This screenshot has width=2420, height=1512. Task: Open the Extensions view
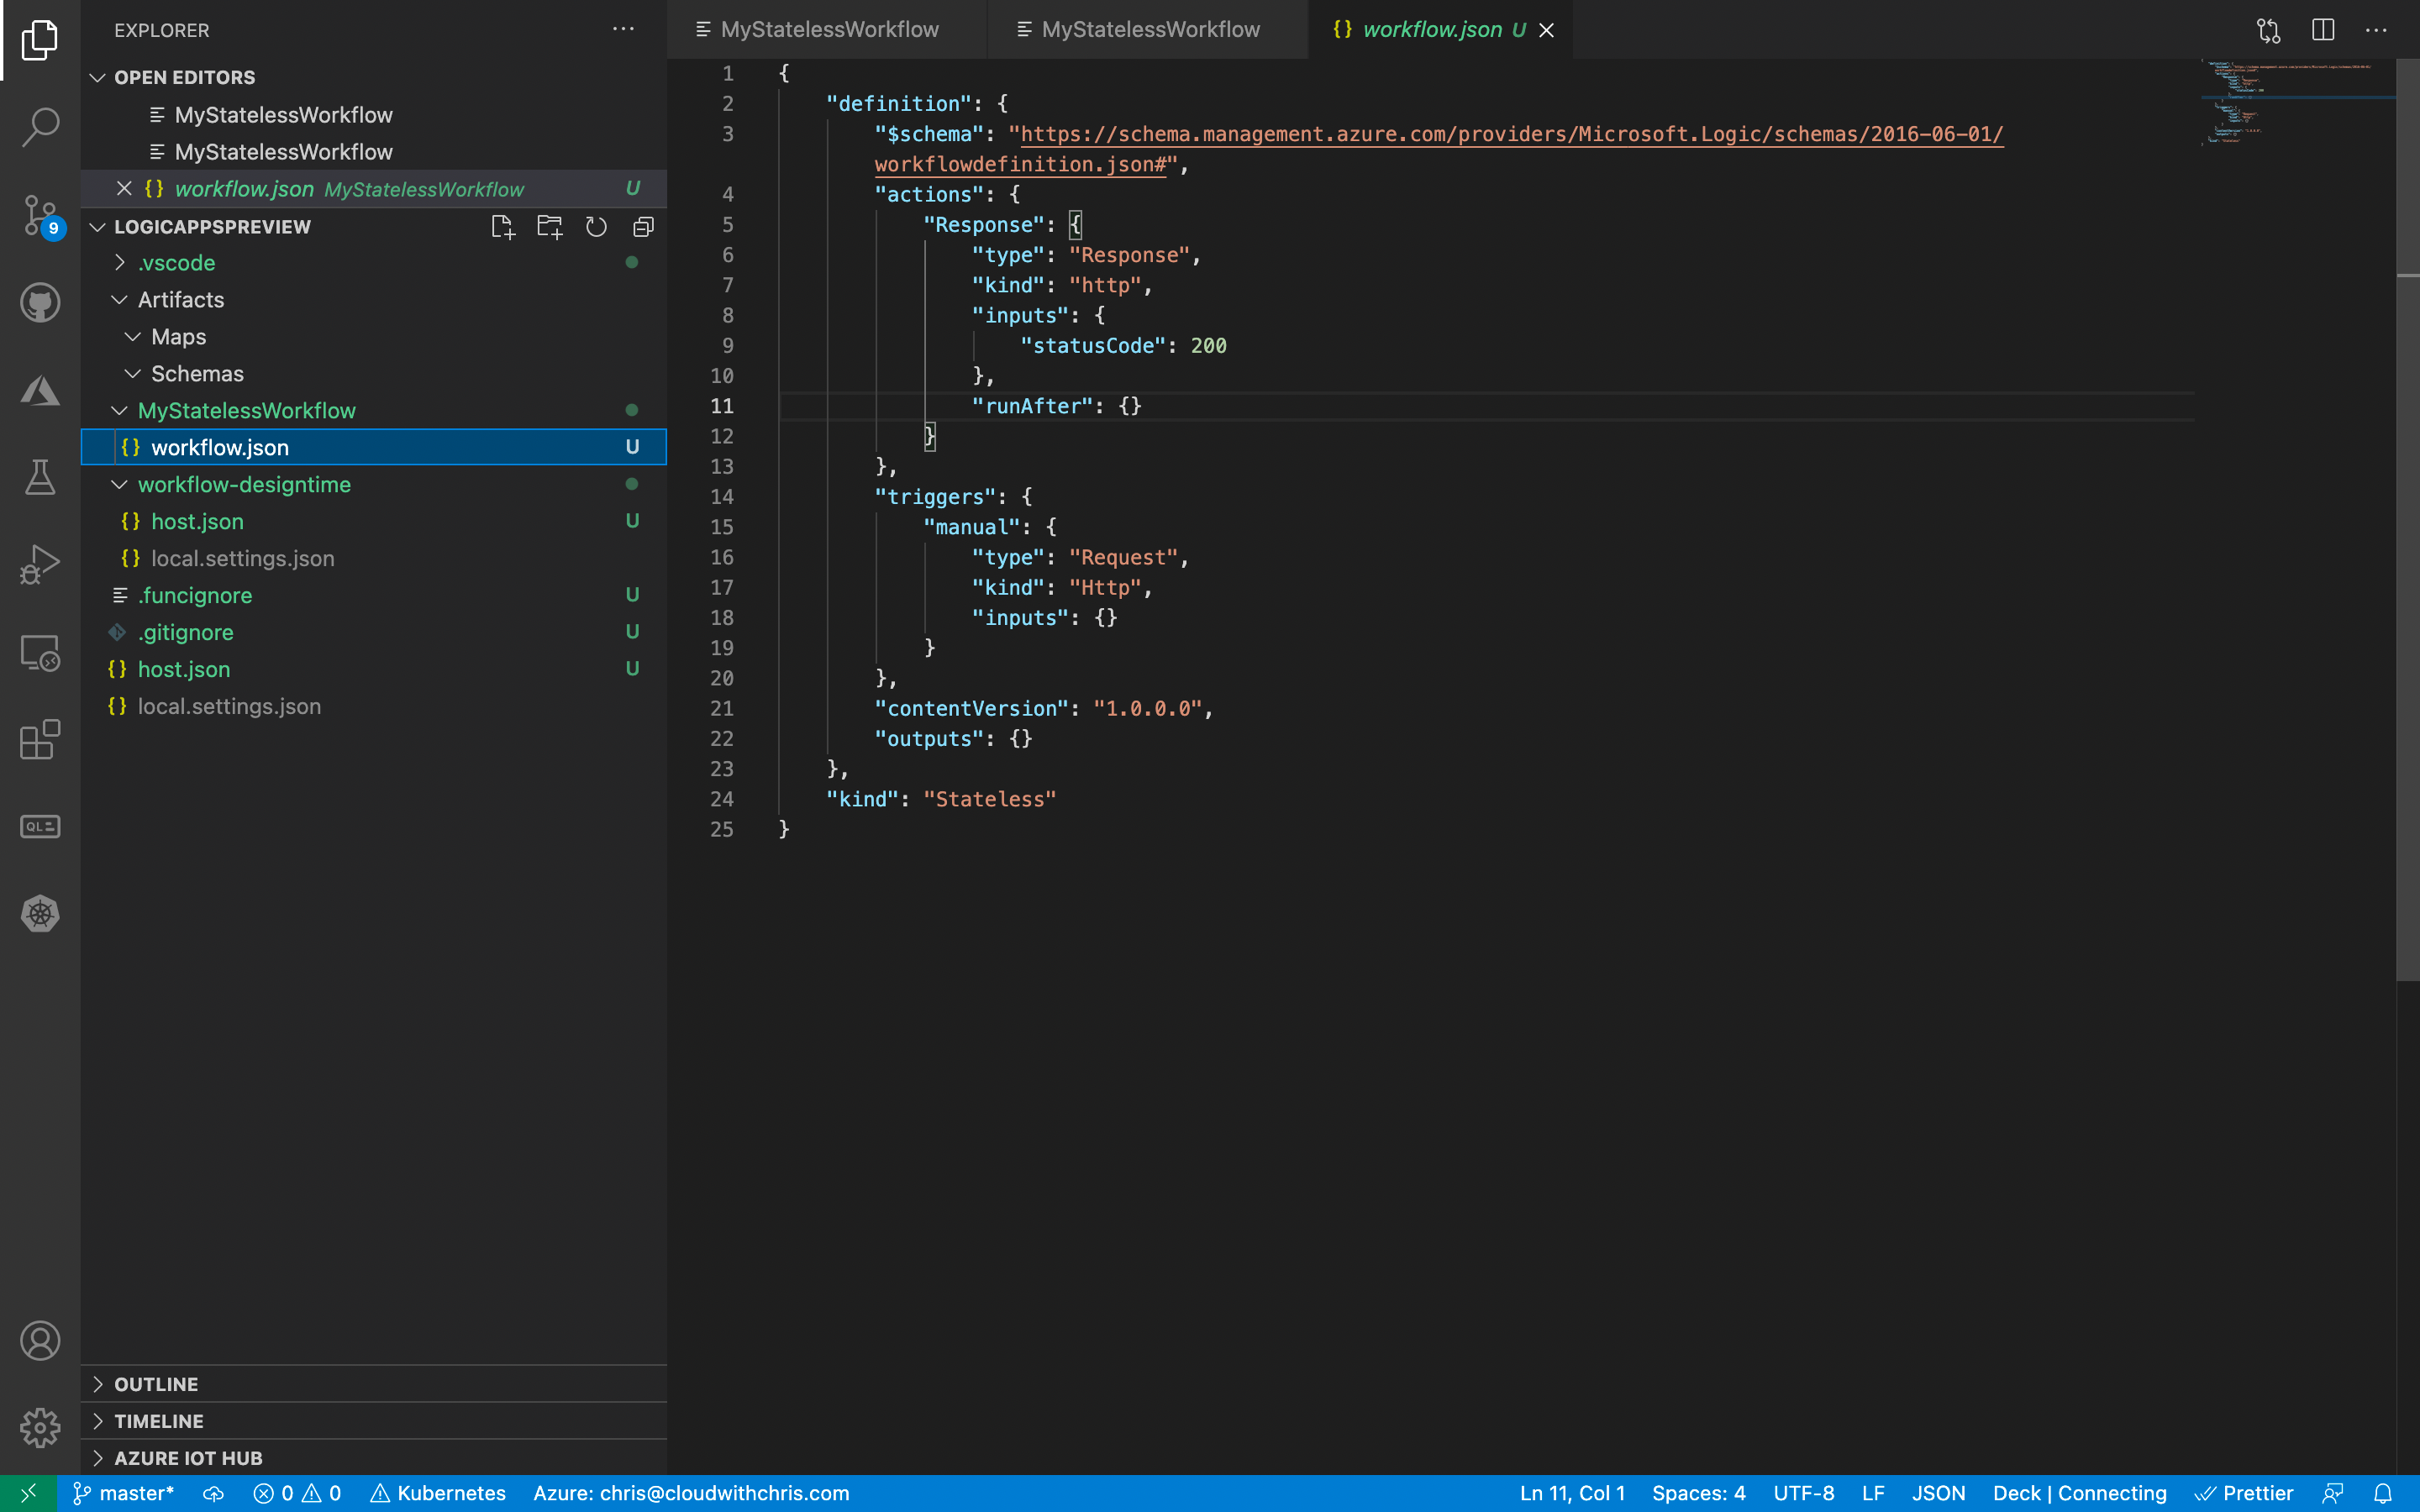point(39,740)
